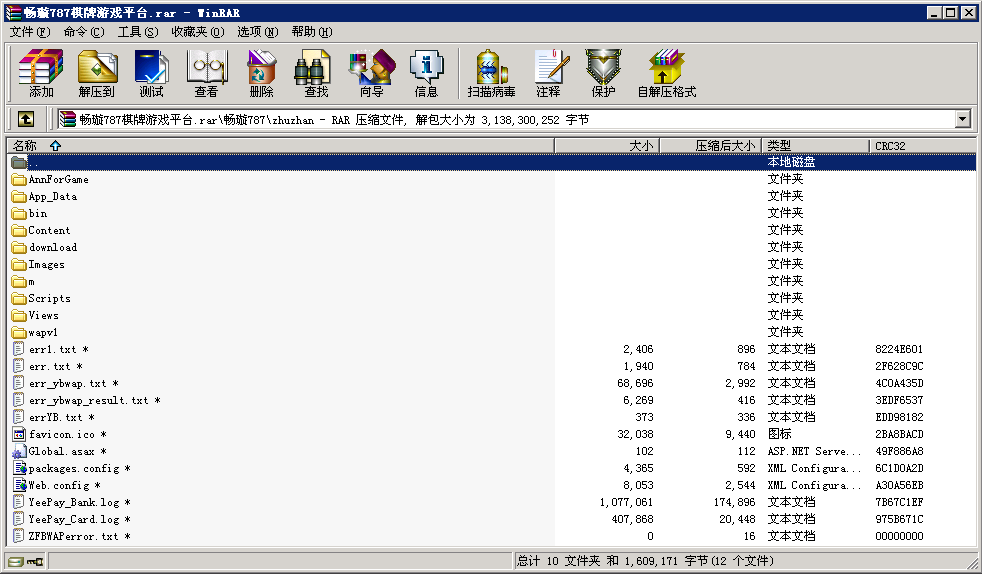Sort by the CRC32 column header
This screenshot has width=982, height=574.
(x=890, y=146)
